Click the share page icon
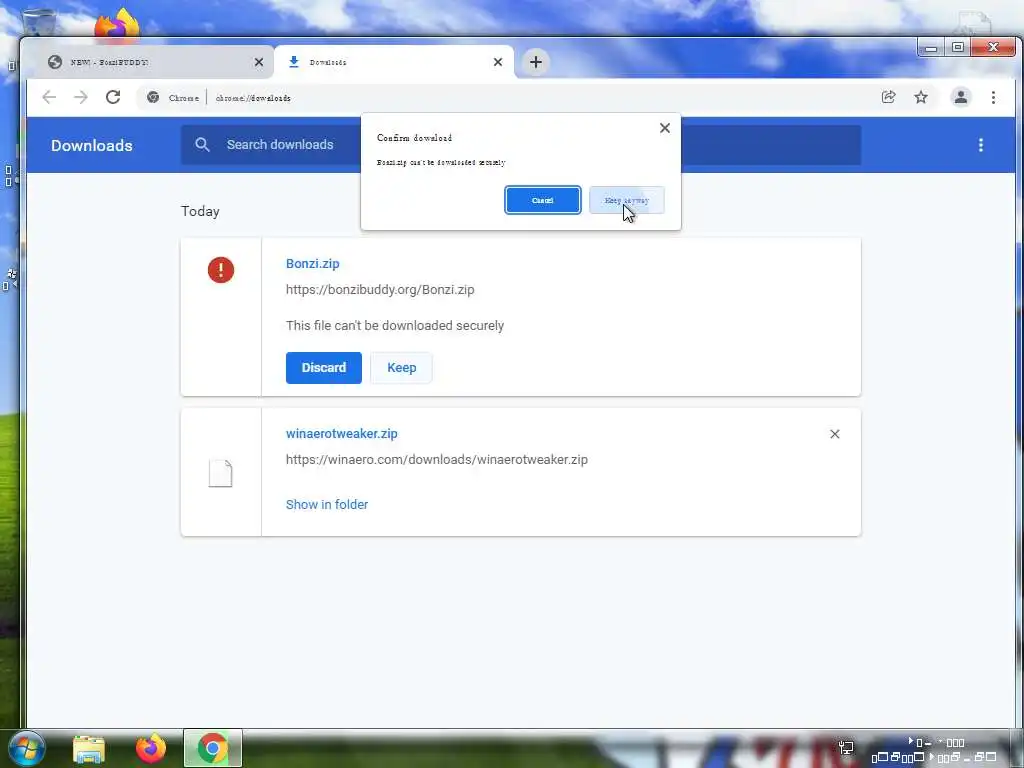 [x=888, y=97]
